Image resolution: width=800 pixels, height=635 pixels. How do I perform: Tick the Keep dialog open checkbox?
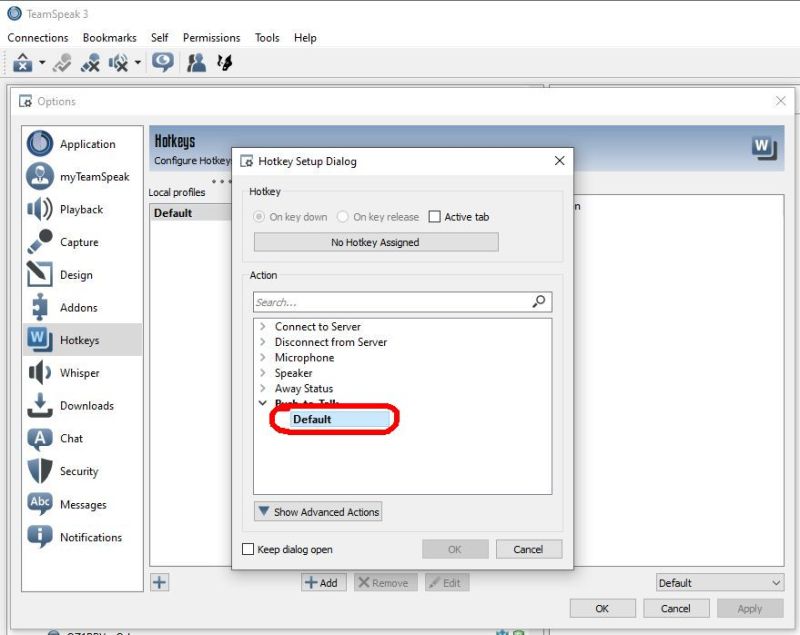248,549
